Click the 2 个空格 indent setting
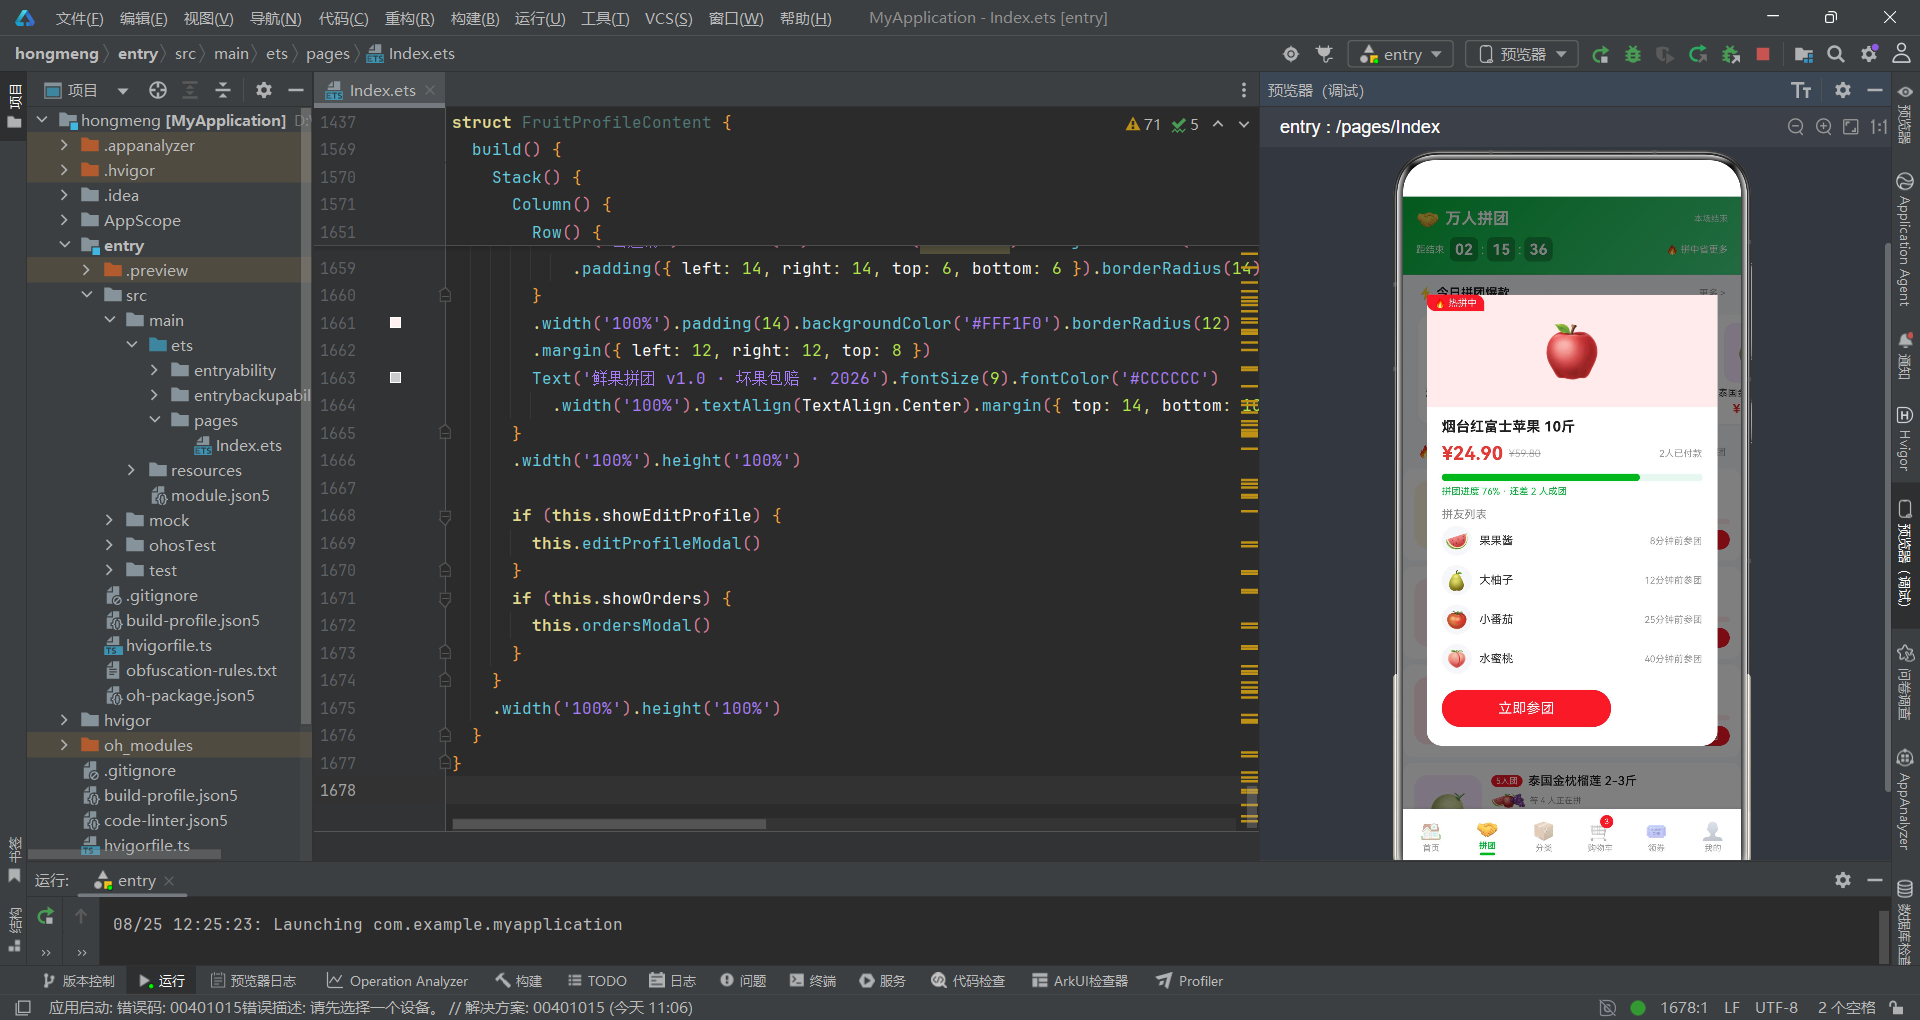Viewport: 1920px width, 1020px height. (1846, 1008)
